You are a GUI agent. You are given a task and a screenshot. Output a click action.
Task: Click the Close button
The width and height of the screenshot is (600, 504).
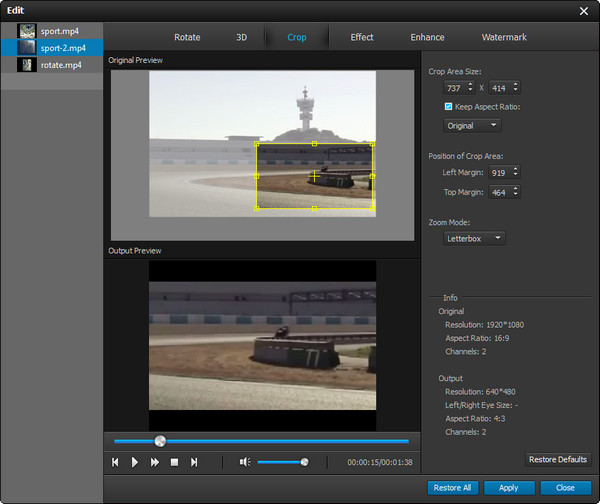point(566,488)
